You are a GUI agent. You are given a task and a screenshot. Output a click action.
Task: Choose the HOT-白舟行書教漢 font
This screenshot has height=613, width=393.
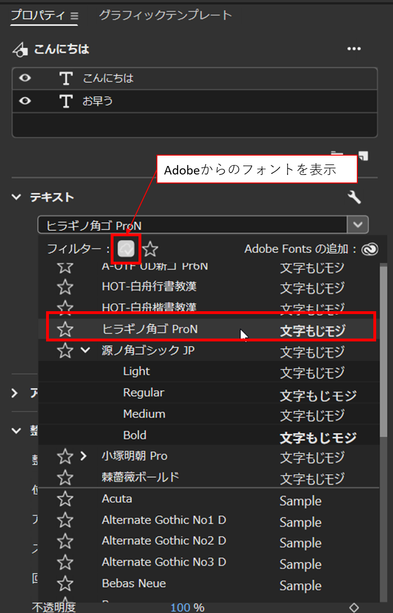(149, 287)
